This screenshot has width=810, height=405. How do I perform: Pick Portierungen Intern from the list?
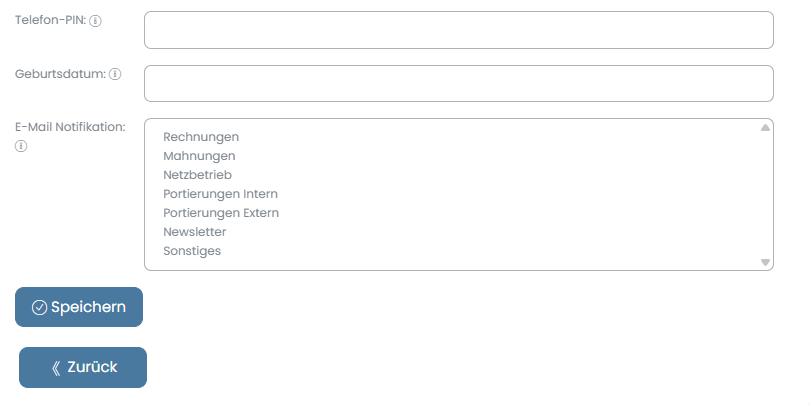coord(221,194)
